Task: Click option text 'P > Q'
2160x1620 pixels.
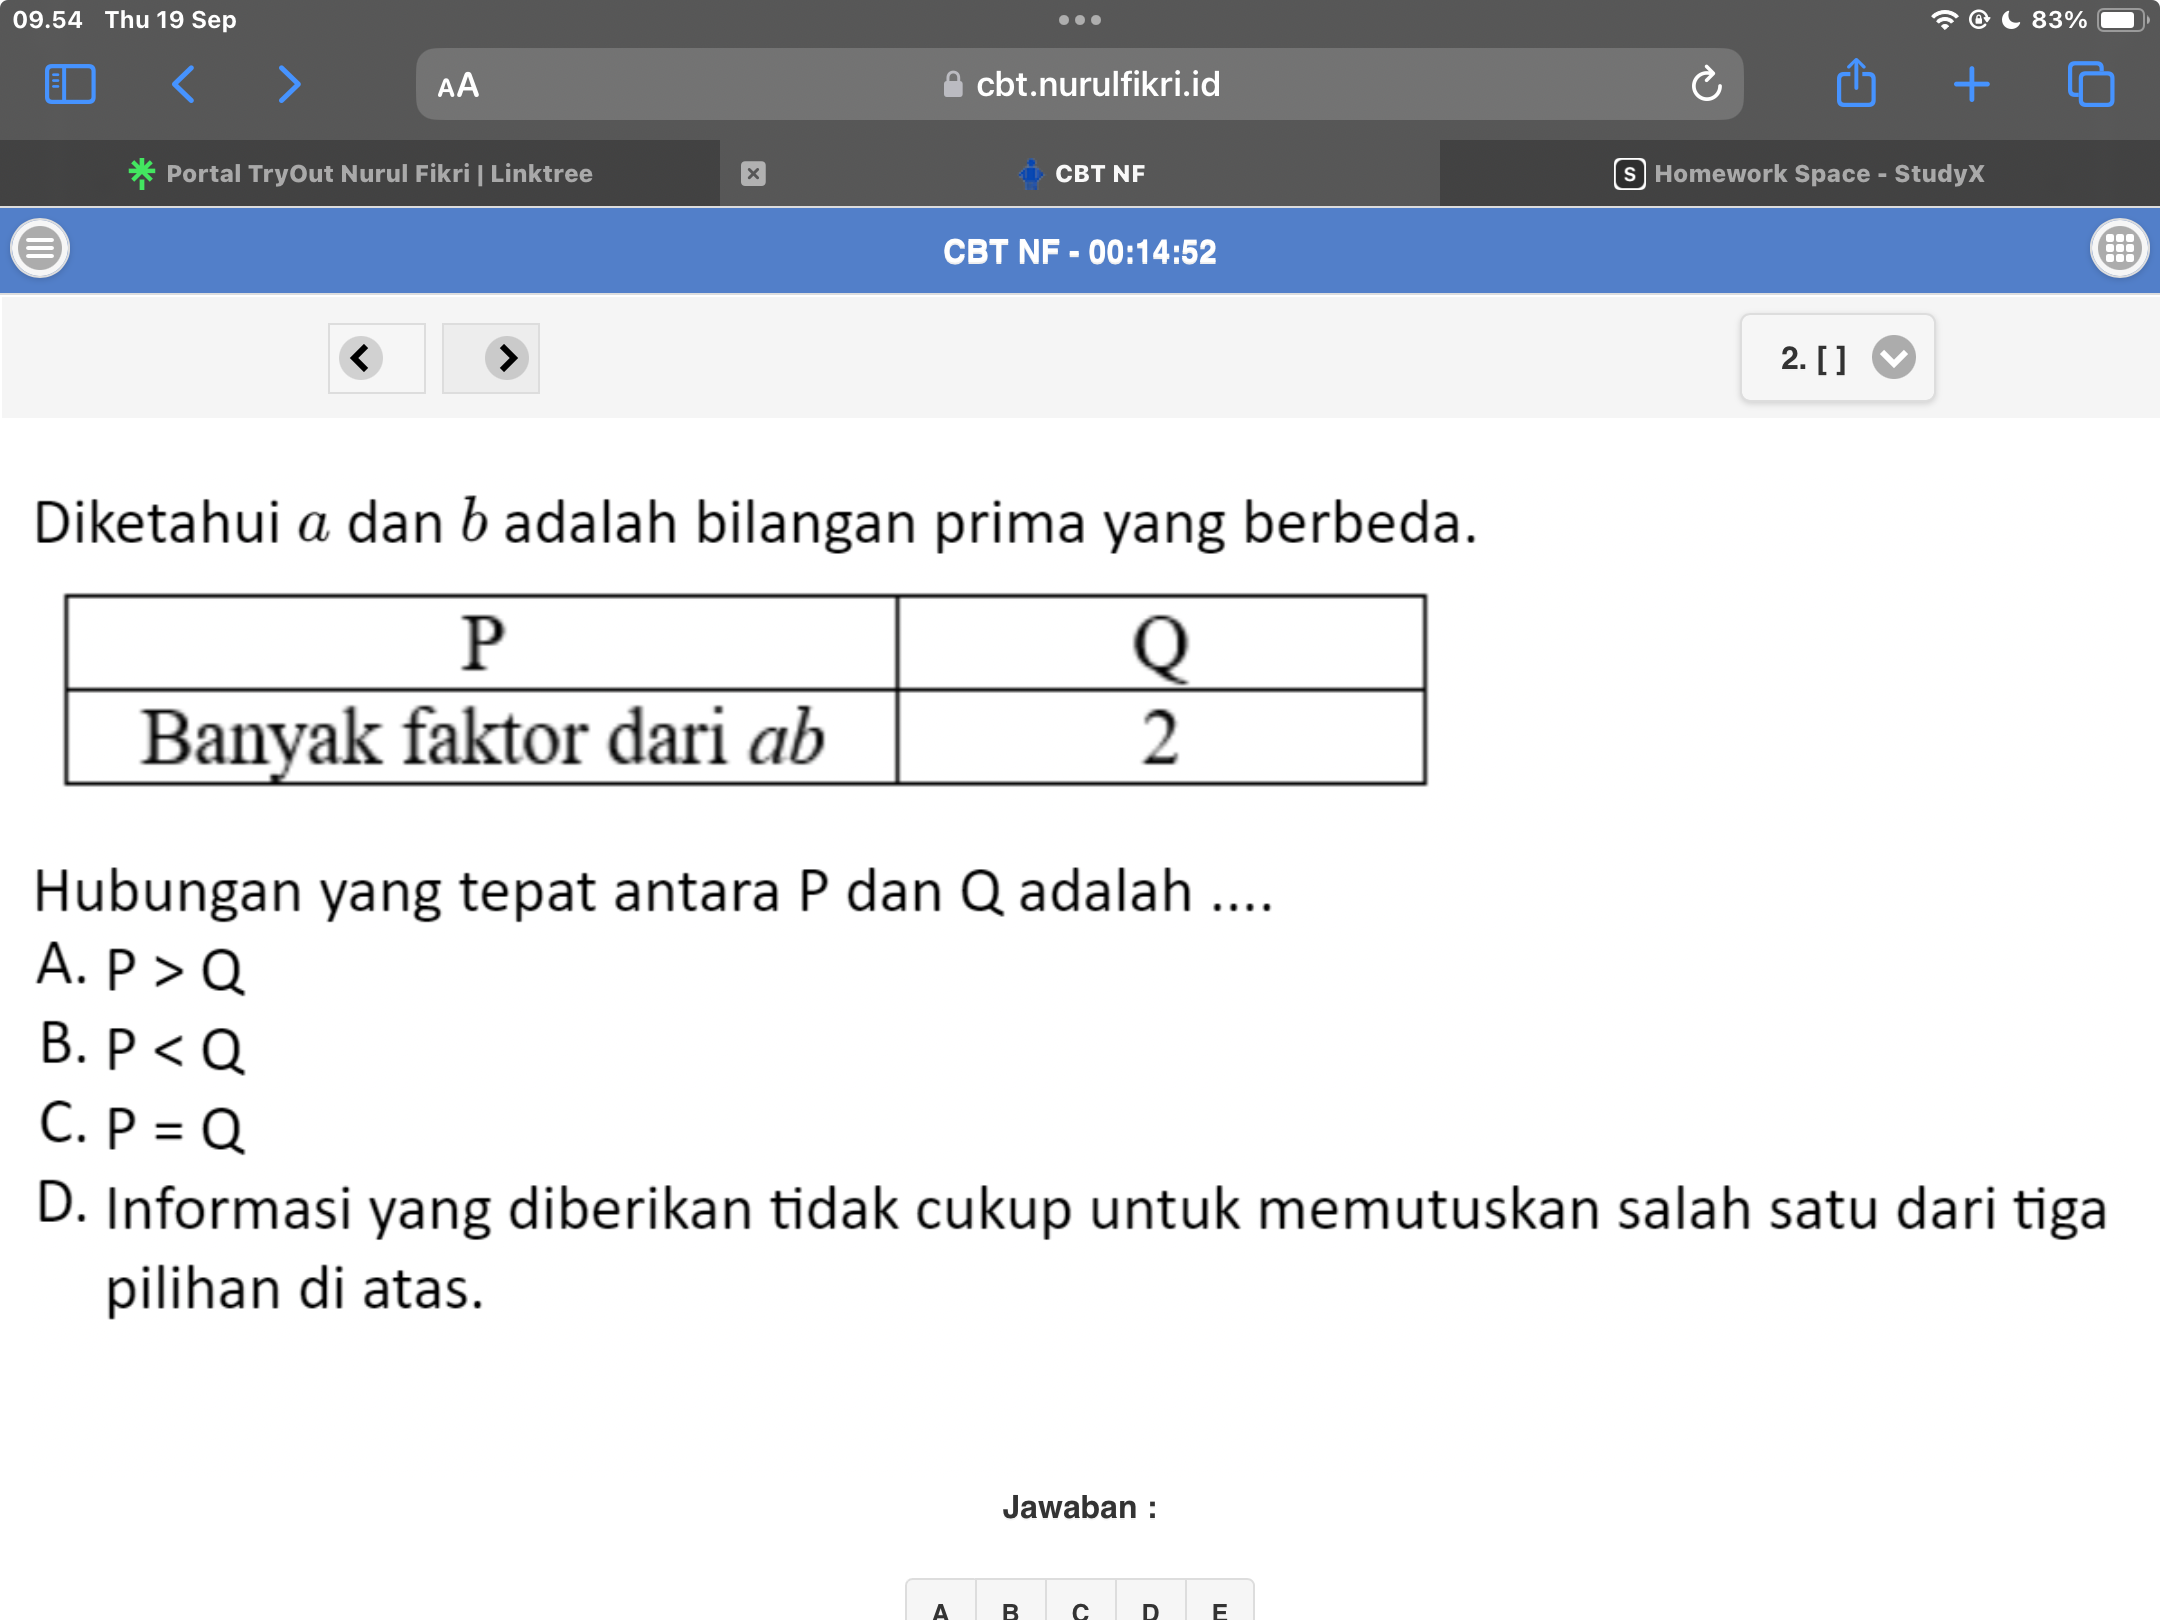Action: click(175, 970)
